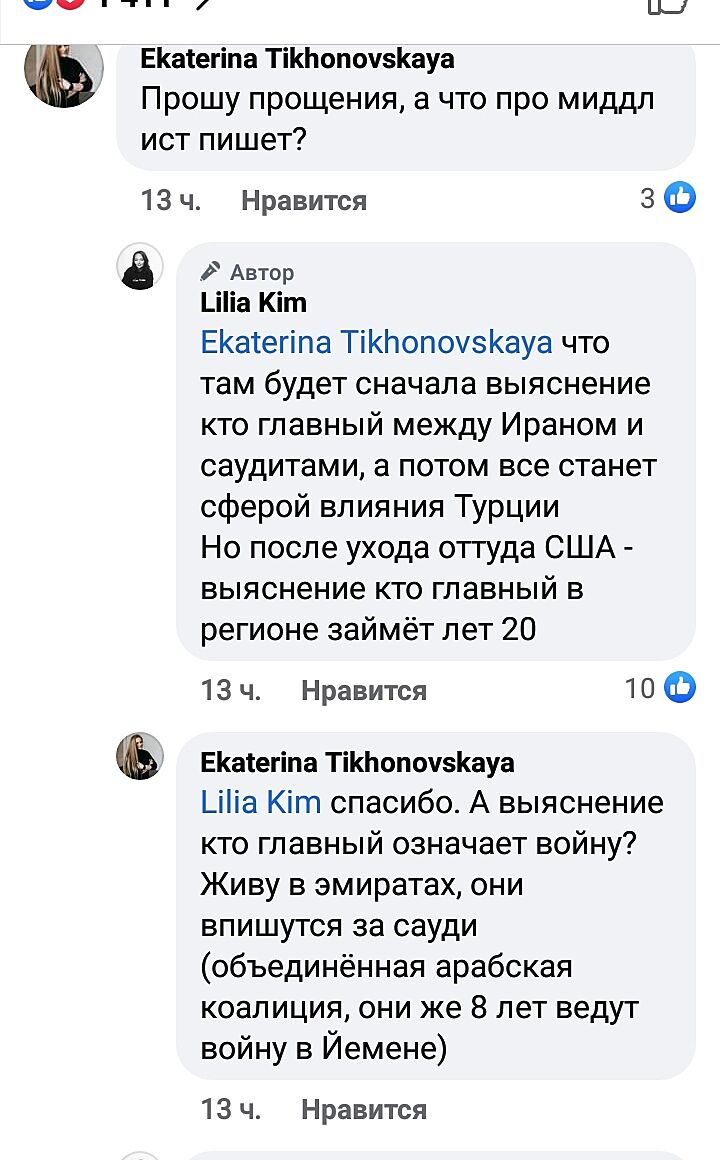
Task: Follow the blue Lilia Kim mention link
Action: click(x=261, y=803)
